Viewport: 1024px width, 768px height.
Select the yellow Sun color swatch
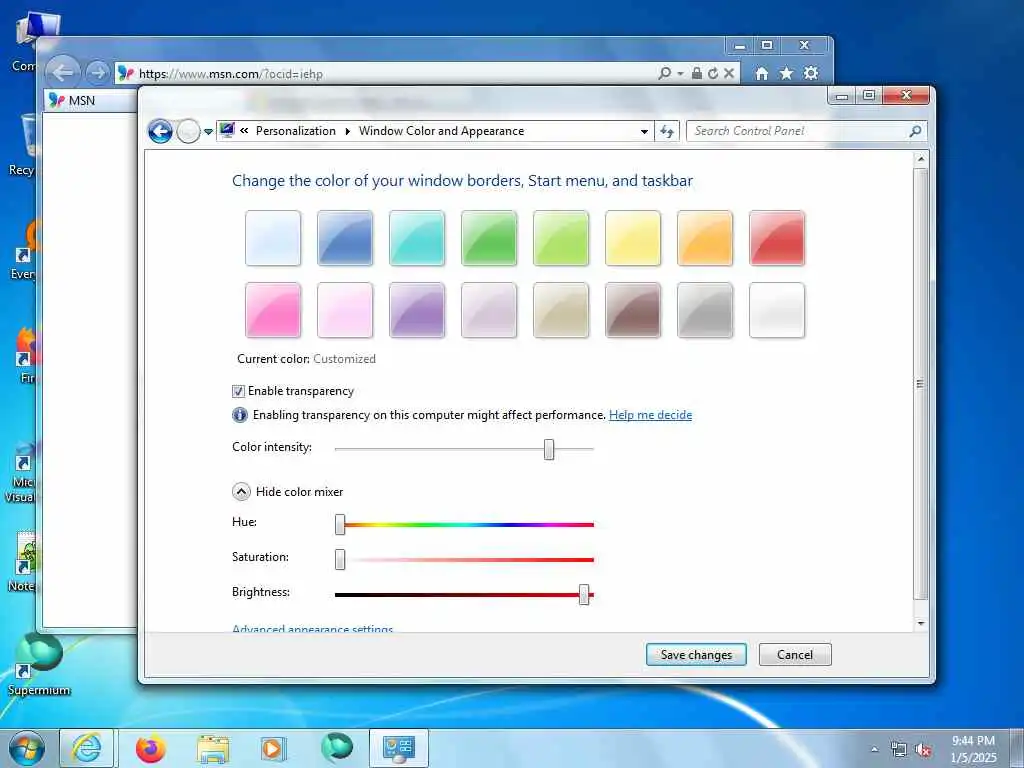(x=633, y=238)
